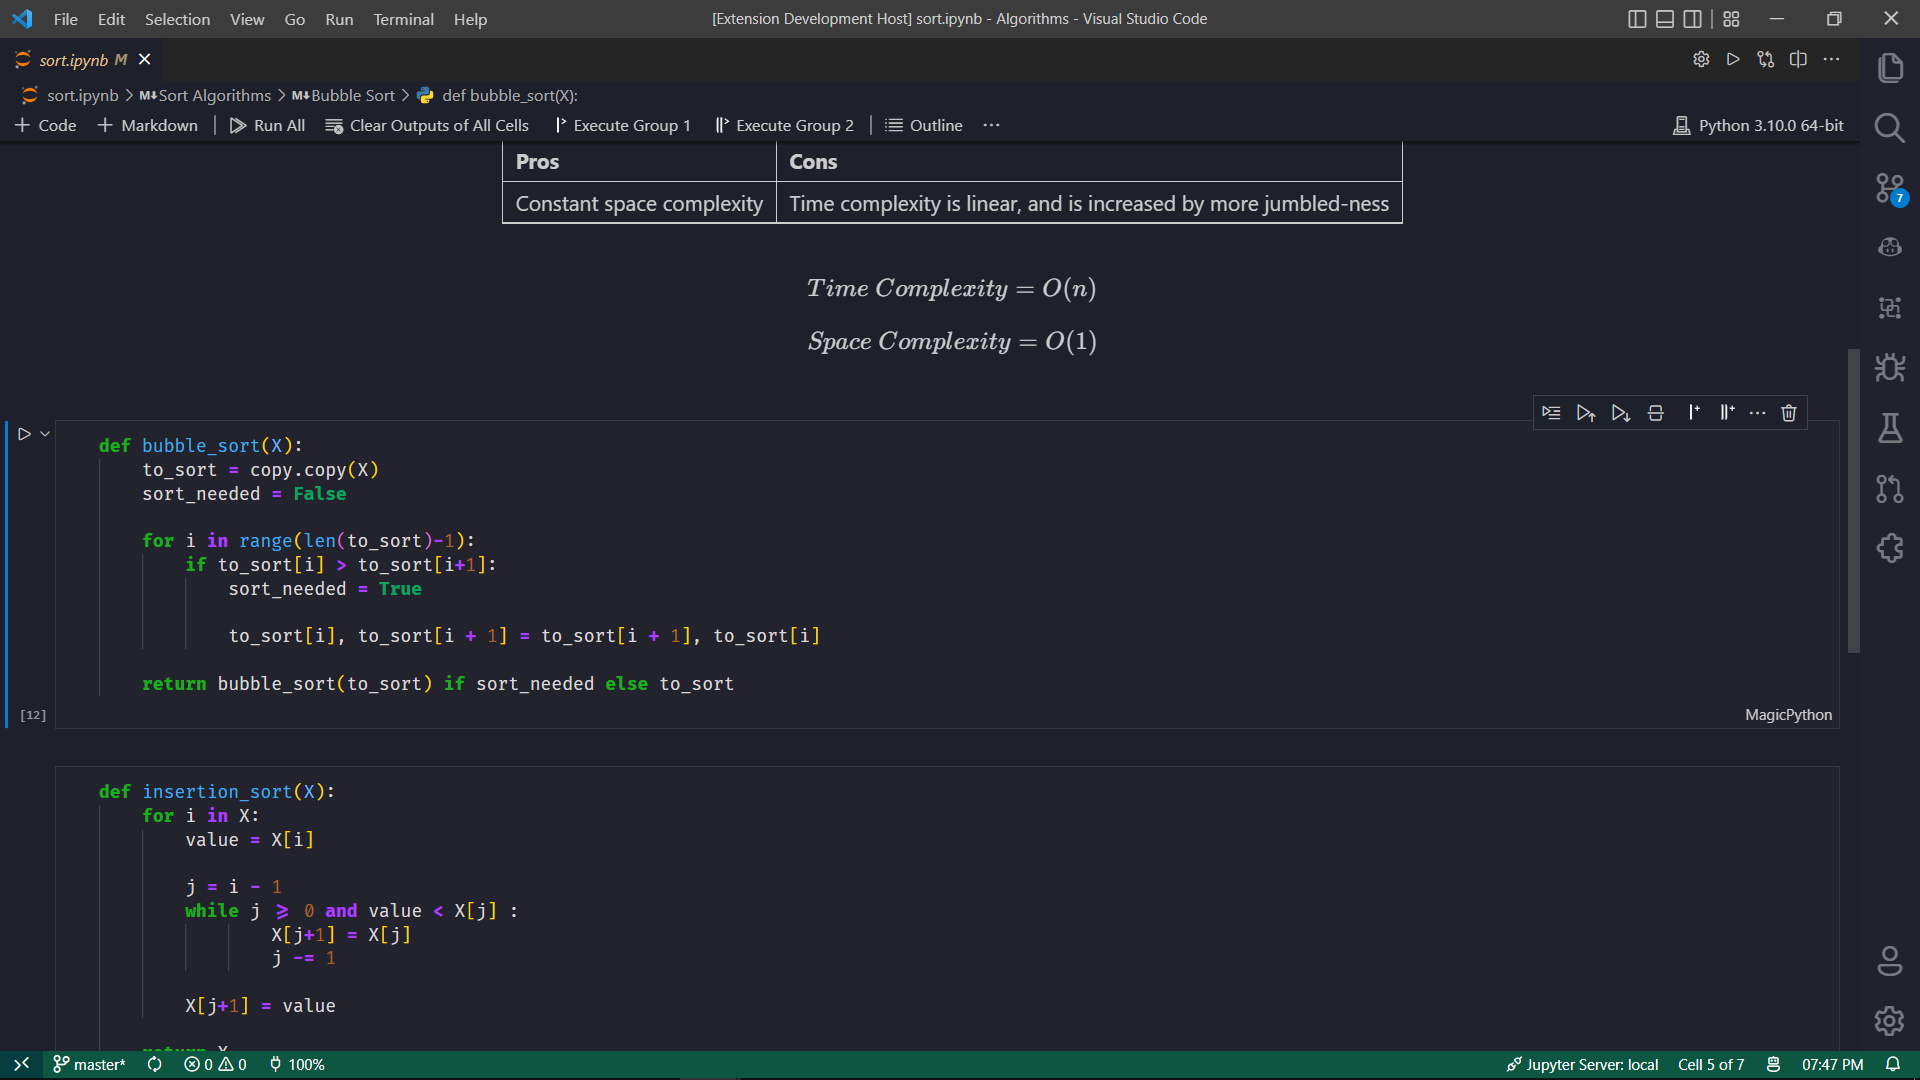Open the Selection menu

[x=177, y=19]
